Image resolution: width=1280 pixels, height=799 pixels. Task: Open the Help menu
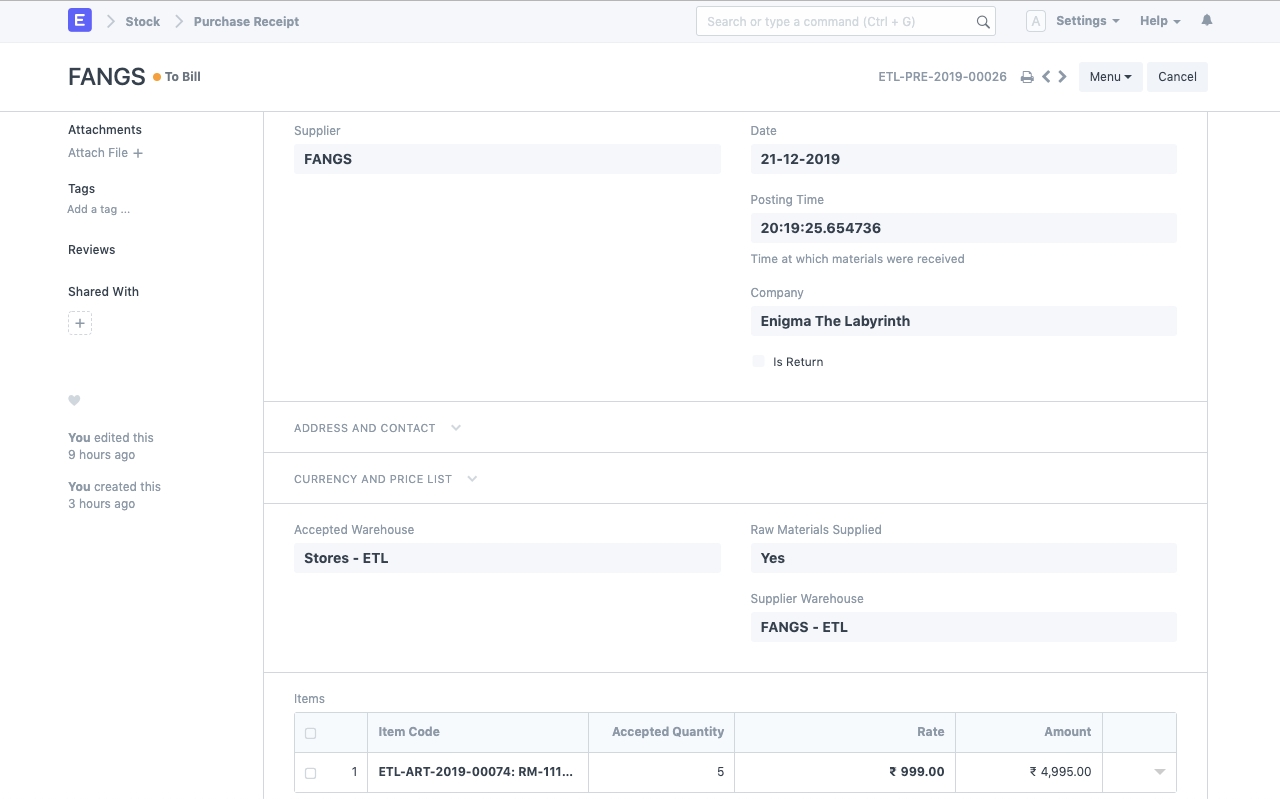pyautogui.click(x=1159, y=21)
